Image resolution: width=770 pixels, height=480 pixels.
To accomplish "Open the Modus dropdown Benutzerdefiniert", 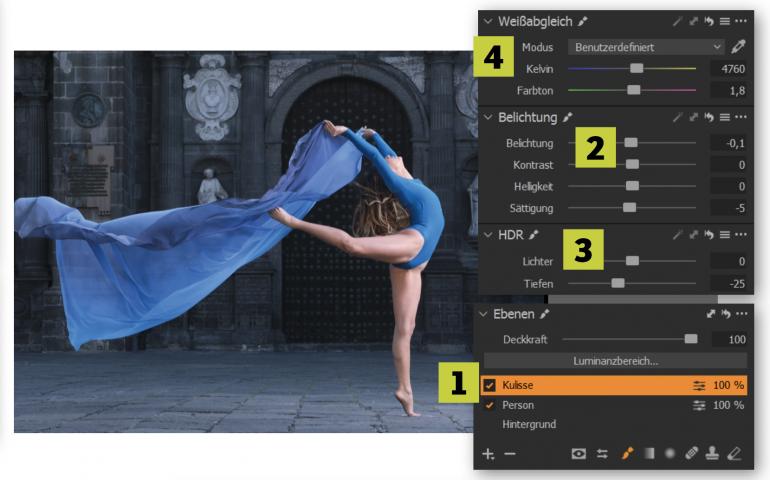I will [645, 46].
